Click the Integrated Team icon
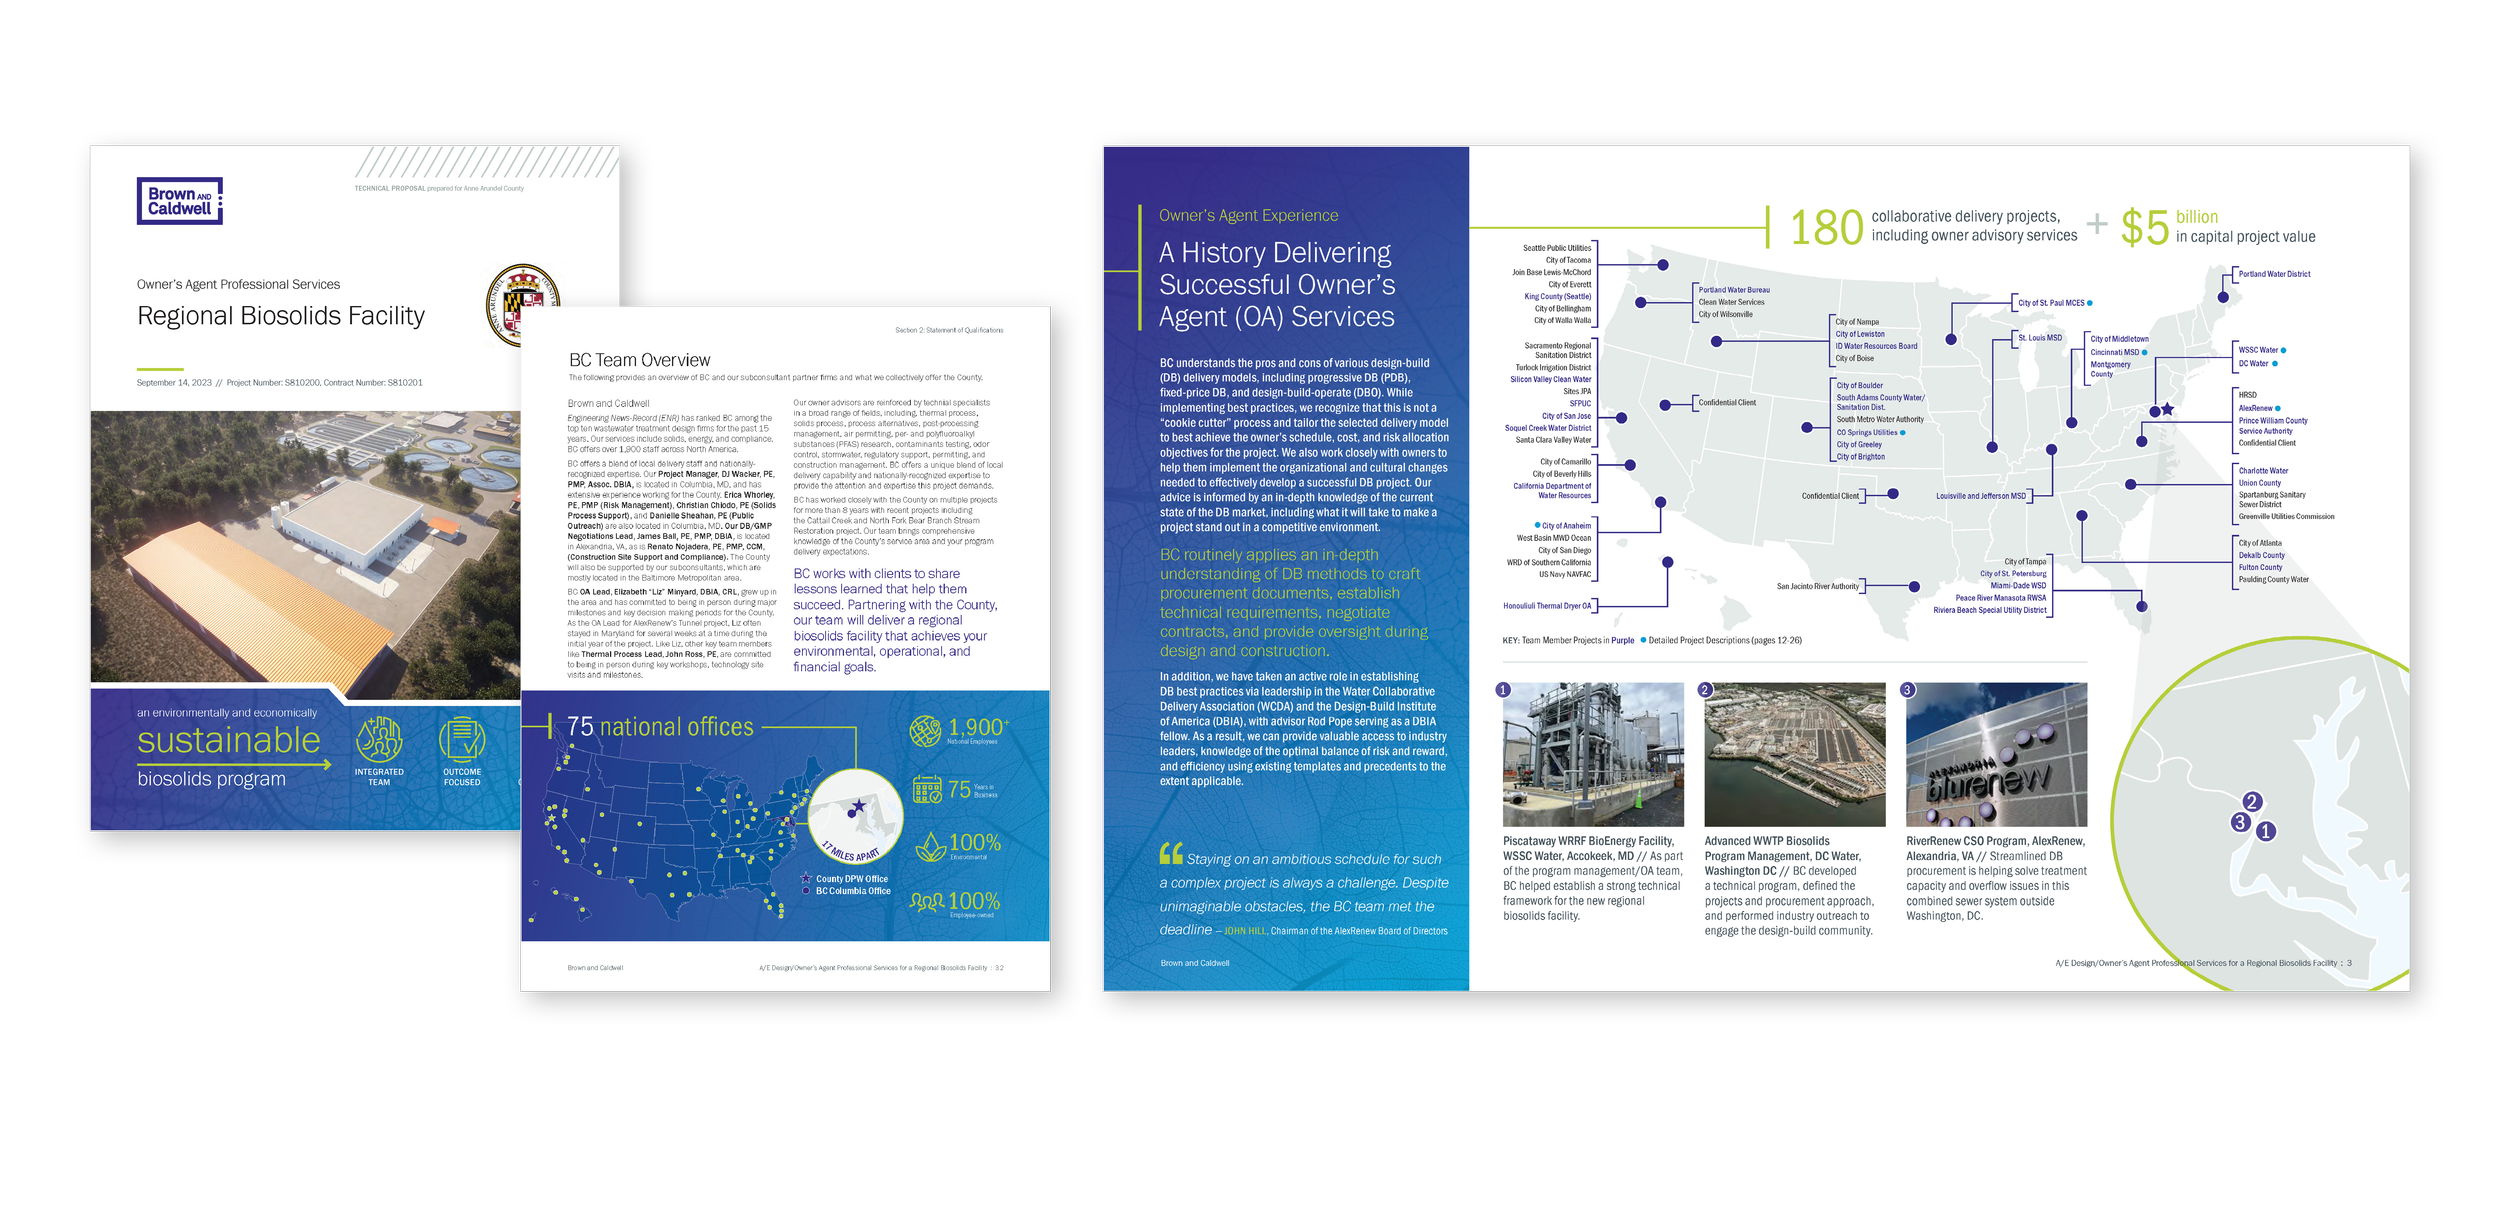 pyautogui.click(x=379, y=741)
